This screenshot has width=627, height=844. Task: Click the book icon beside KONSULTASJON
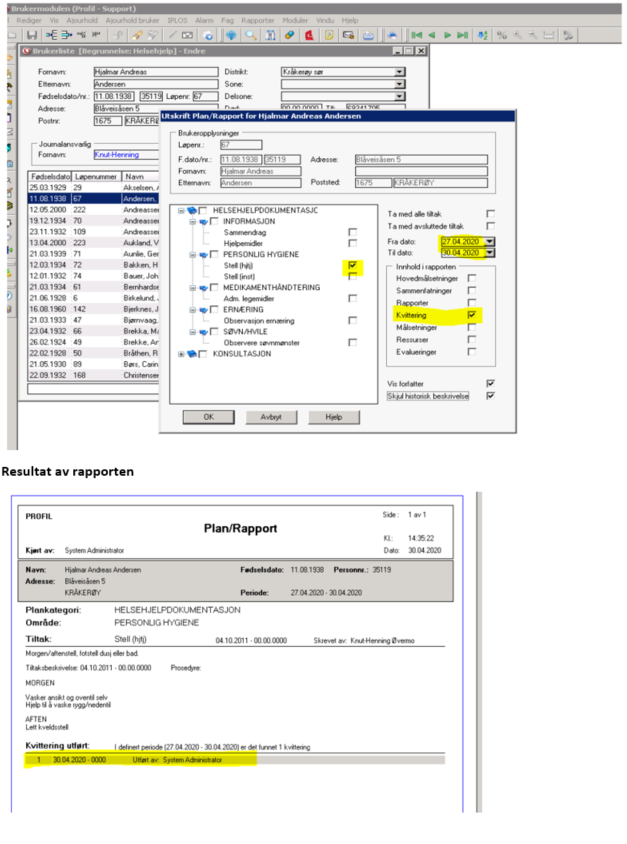[192, 354]
